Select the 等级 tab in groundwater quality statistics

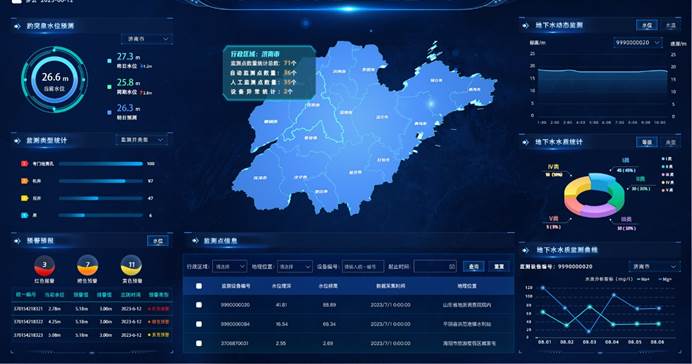[647, 142]
